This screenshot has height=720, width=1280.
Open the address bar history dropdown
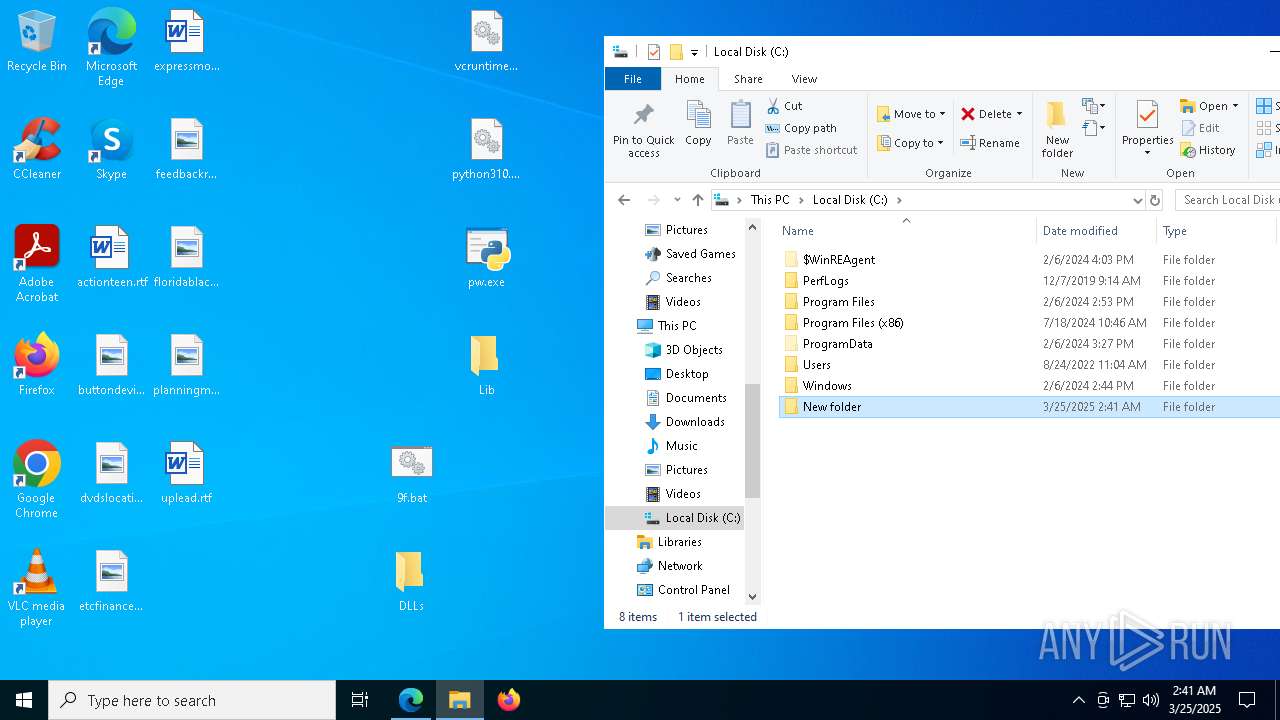click(1137, 200)
